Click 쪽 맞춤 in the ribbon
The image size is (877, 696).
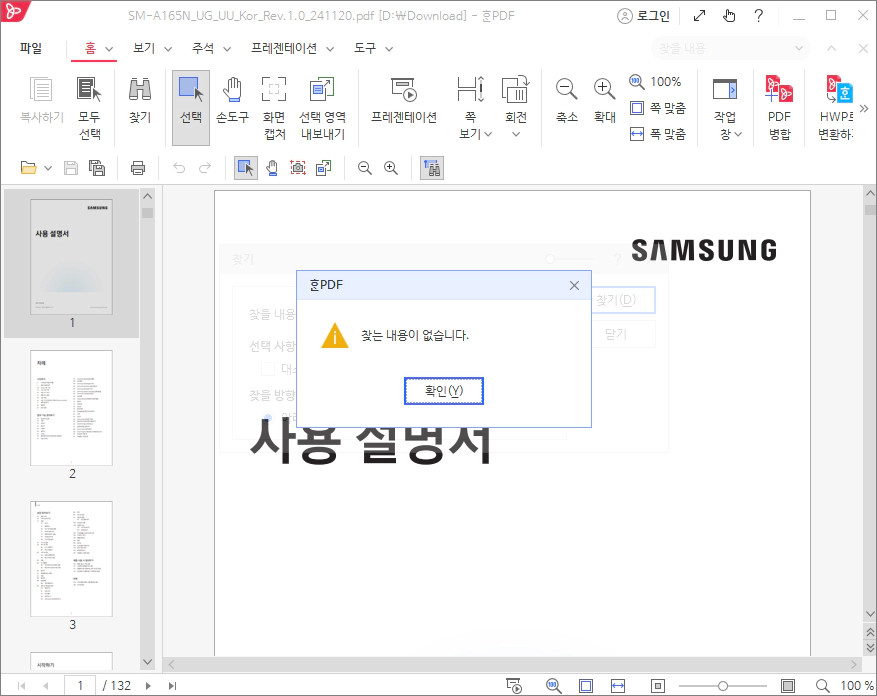[x=658, y=108]
